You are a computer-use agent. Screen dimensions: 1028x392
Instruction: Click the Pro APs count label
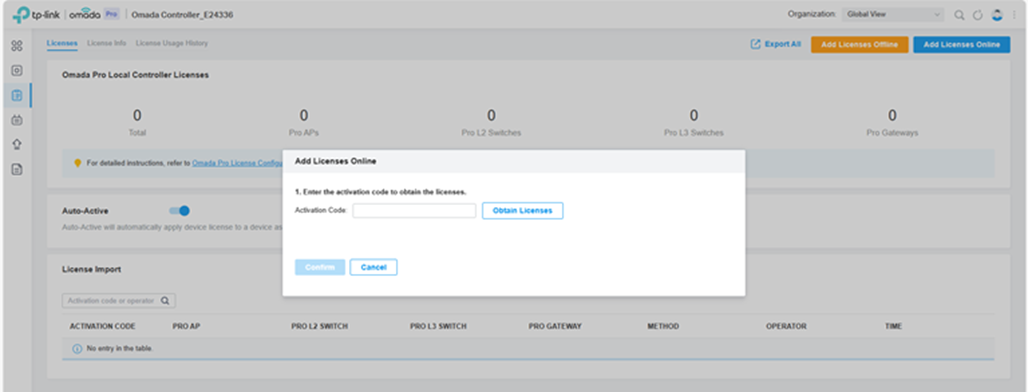[304, 133]
